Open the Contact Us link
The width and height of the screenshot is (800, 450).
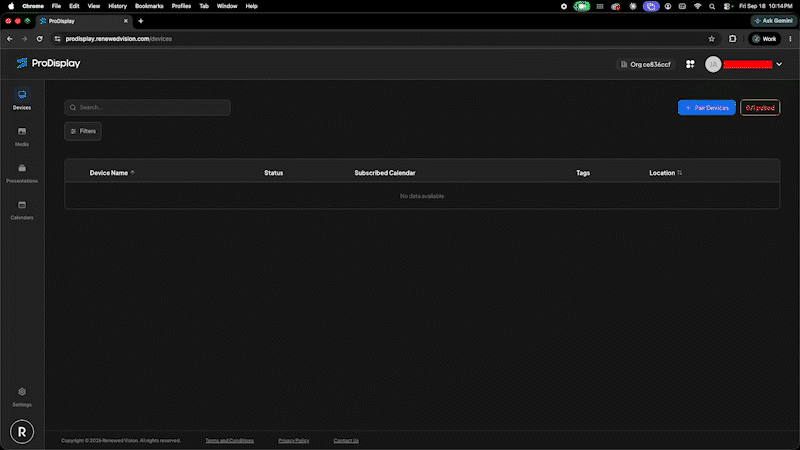(346, 440)
